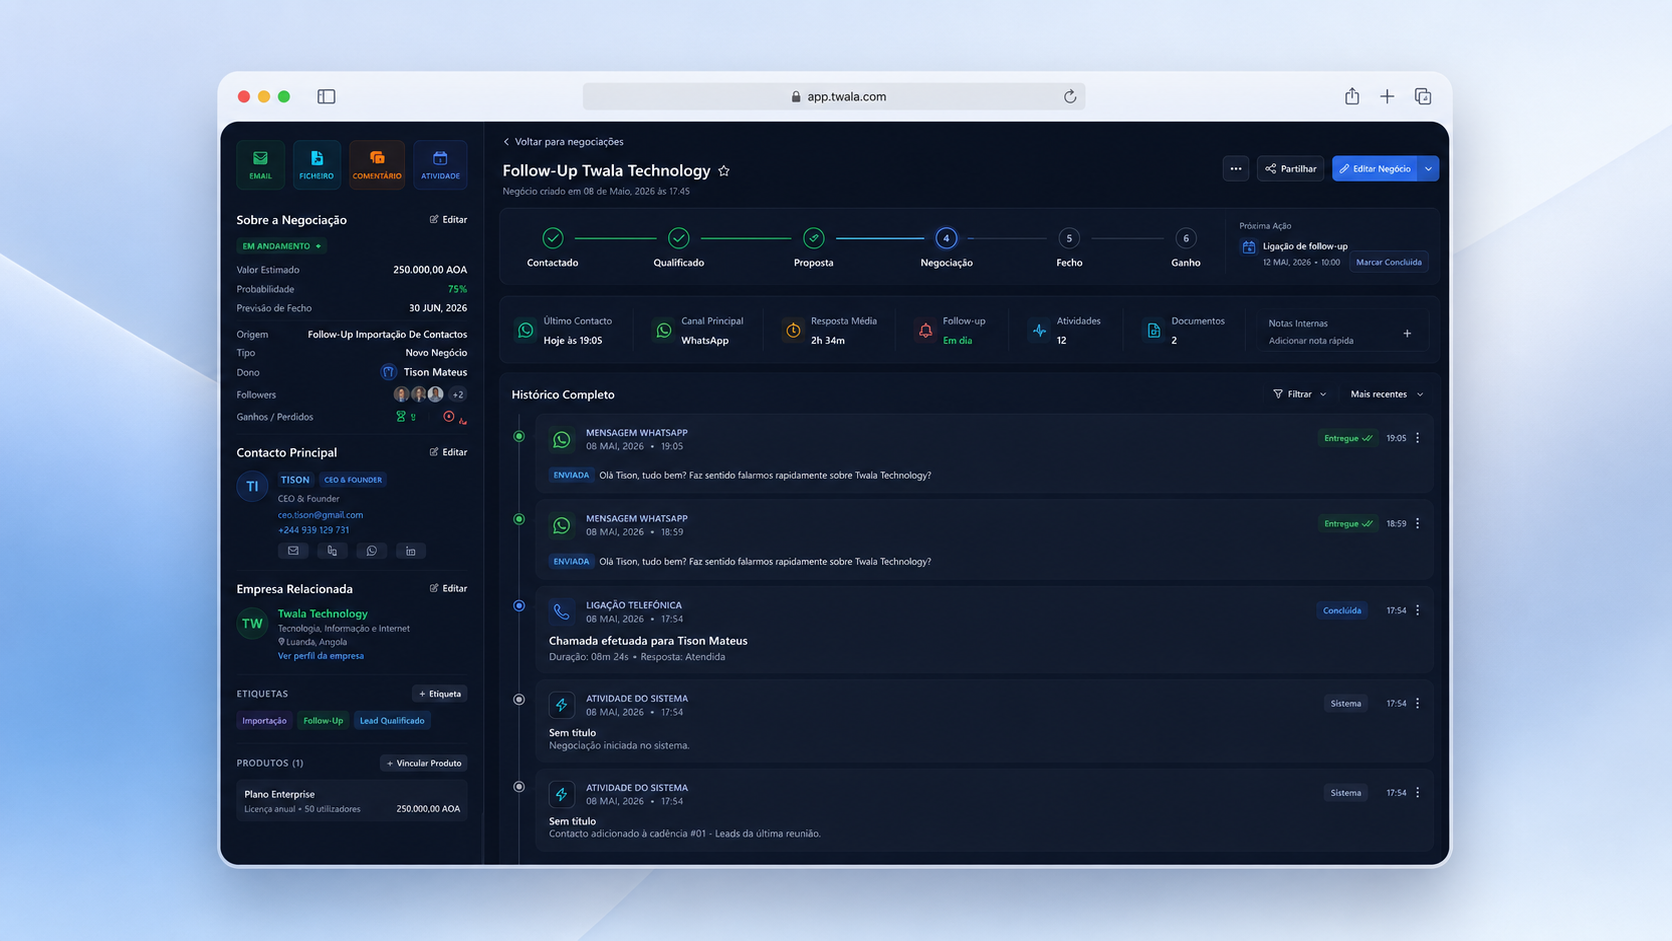Screen dimensions: 1672x941
Task: Click Ver perfil da empresa
Action: (x=321, y=656)
